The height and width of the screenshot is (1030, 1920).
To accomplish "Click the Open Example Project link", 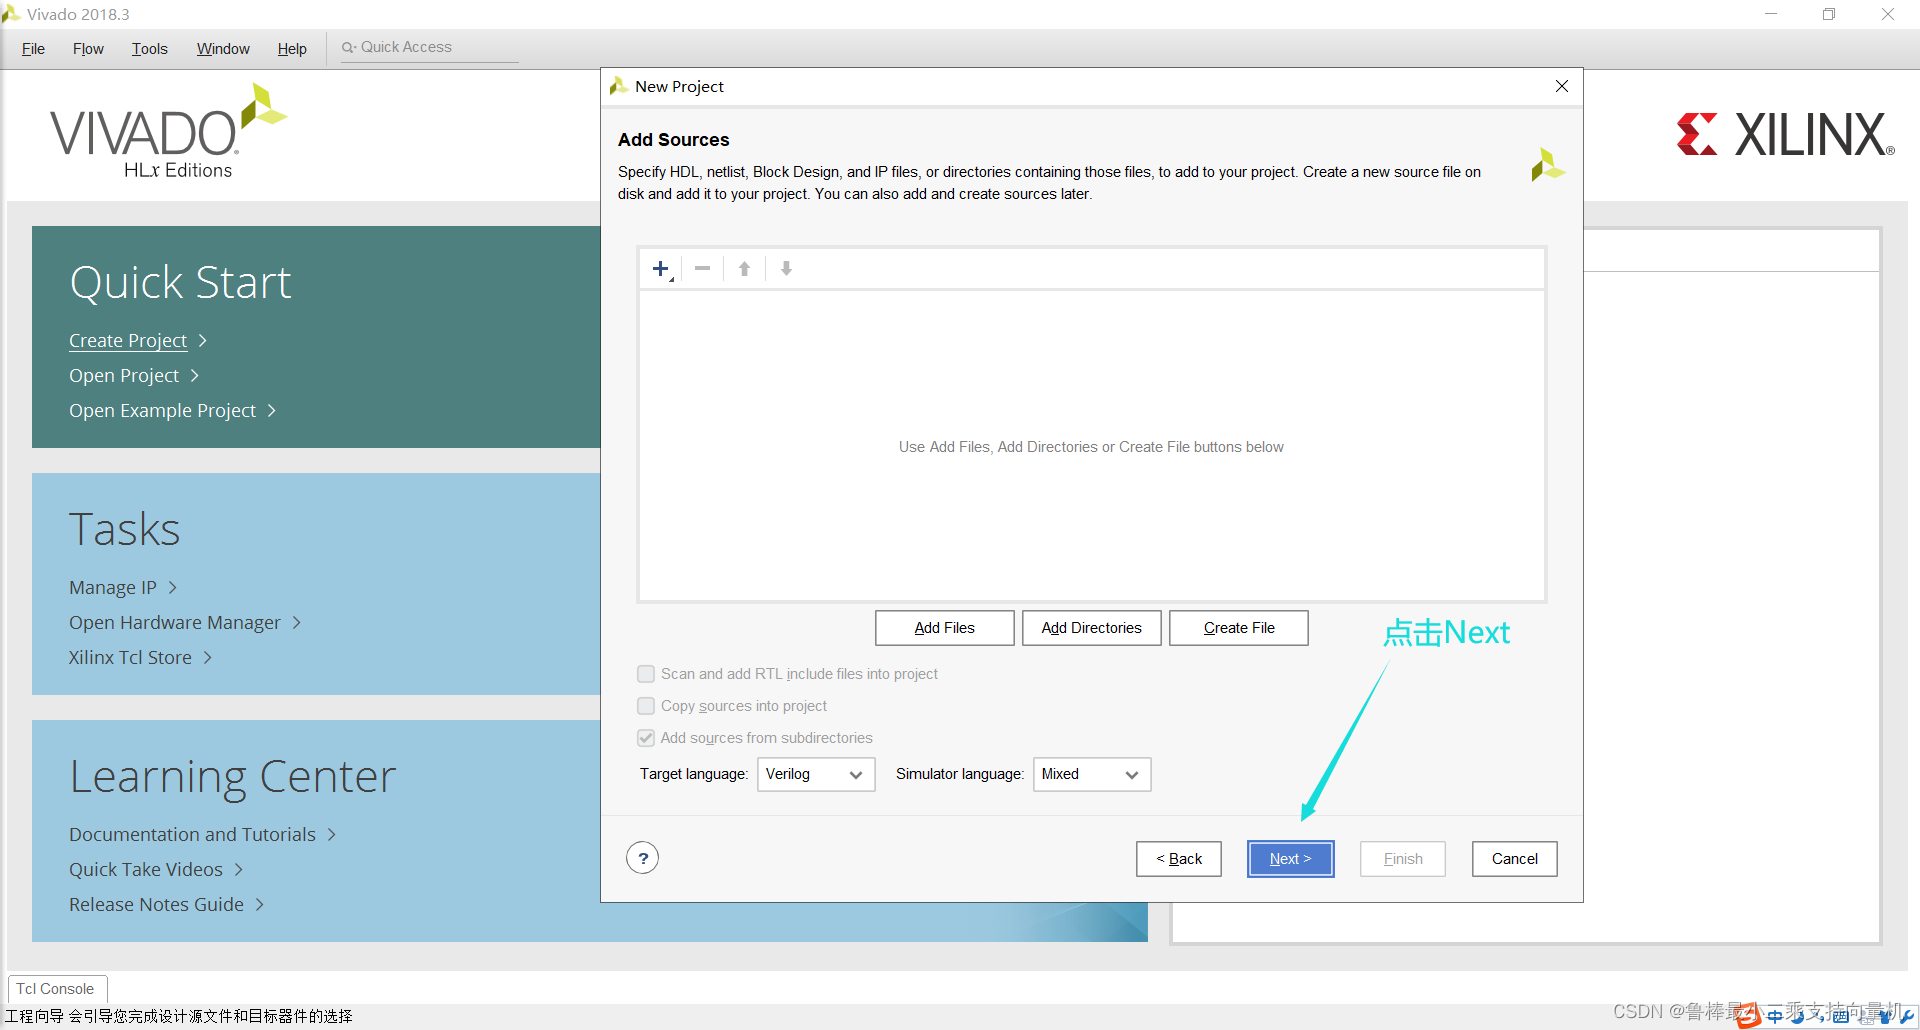I will tap(163, 411).
